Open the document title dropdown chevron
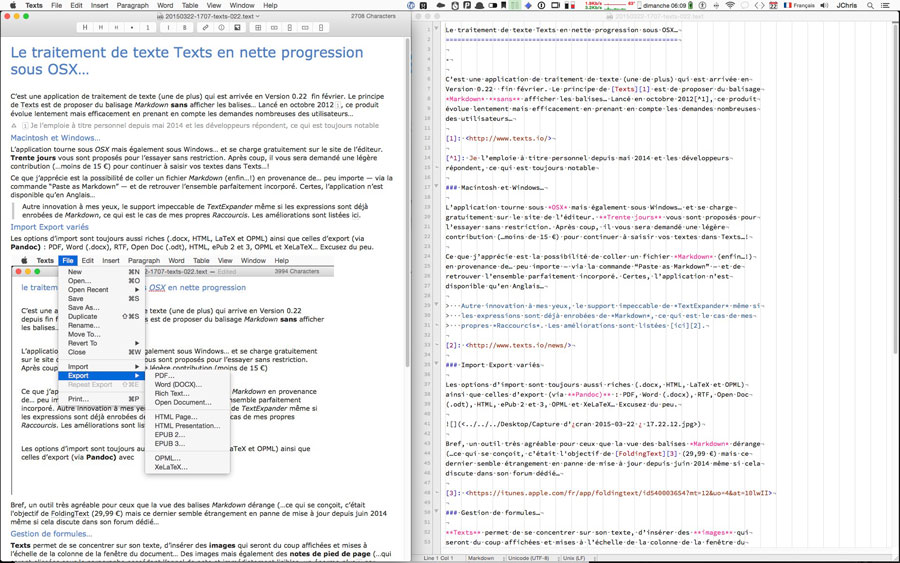900x563 pixels. [x=257, y=16]
